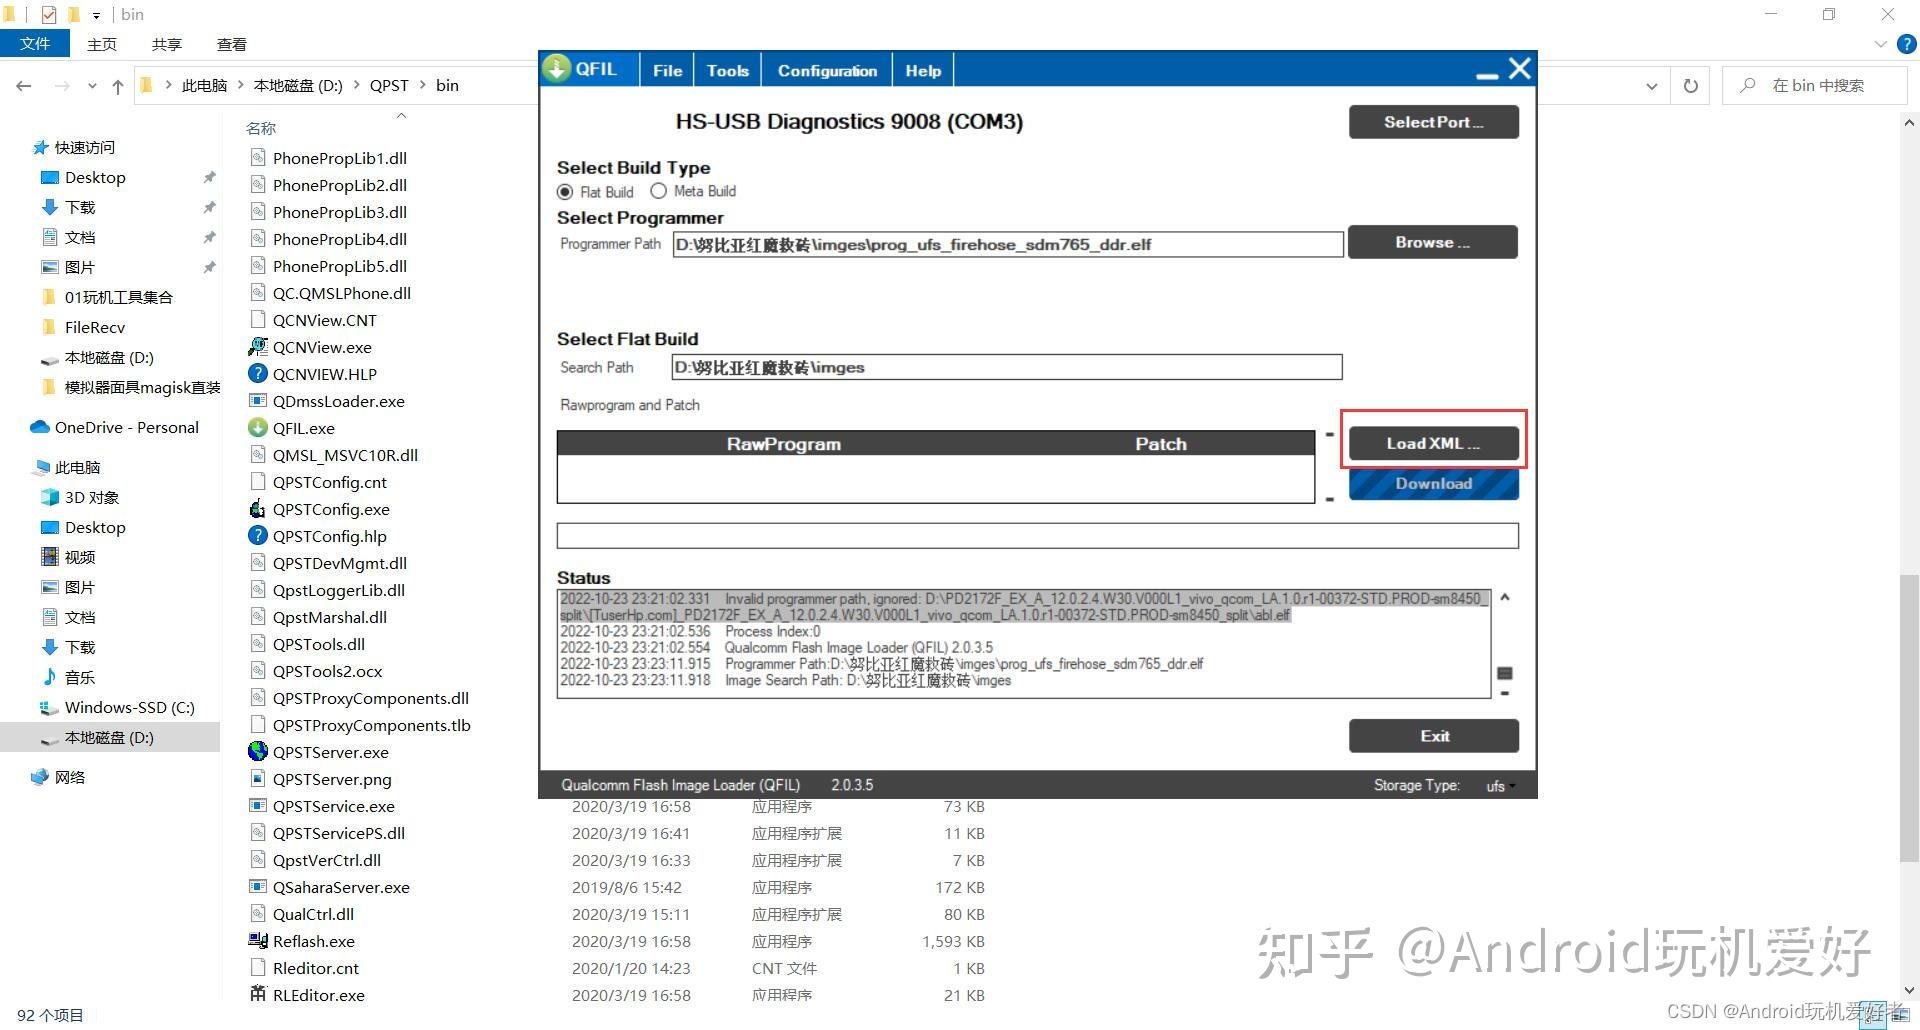The width and height of the screenshot is (1920, 1030).
Task: Click the QPSTServer.exe globe icon
Action: (x=258, y=752)
